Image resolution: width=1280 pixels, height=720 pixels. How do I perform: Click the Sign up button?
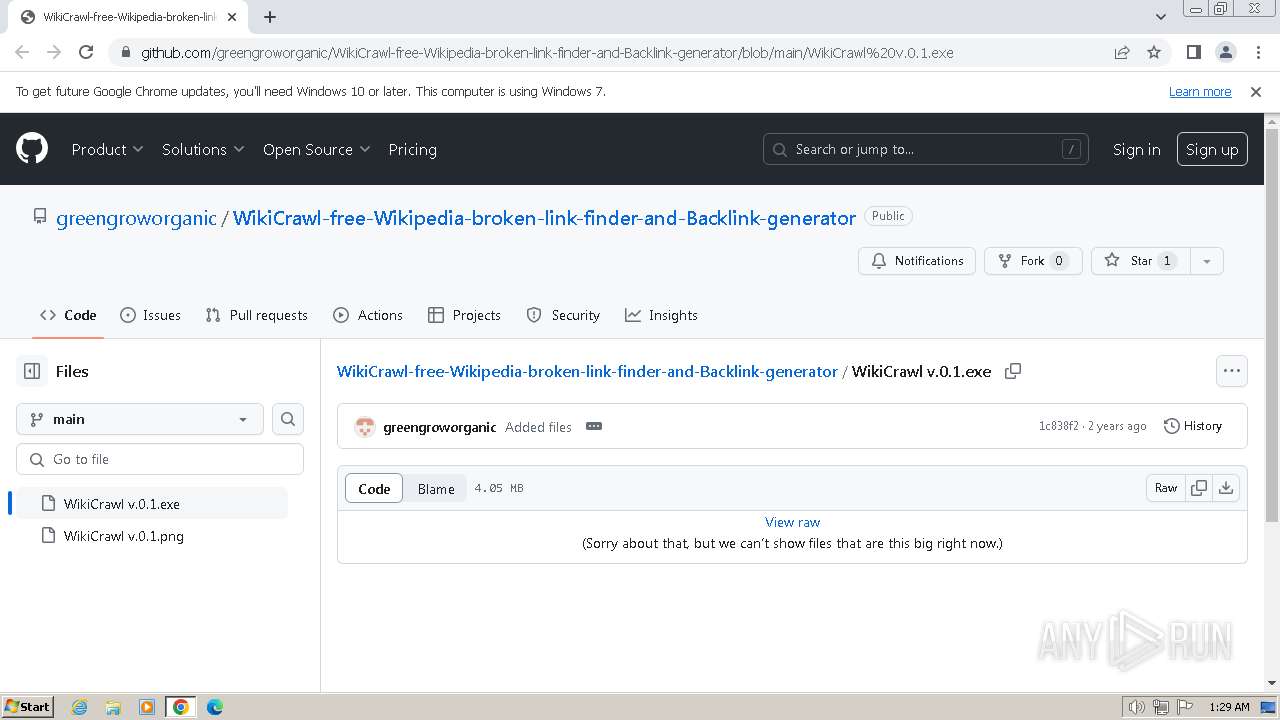tap(1212, 149)
